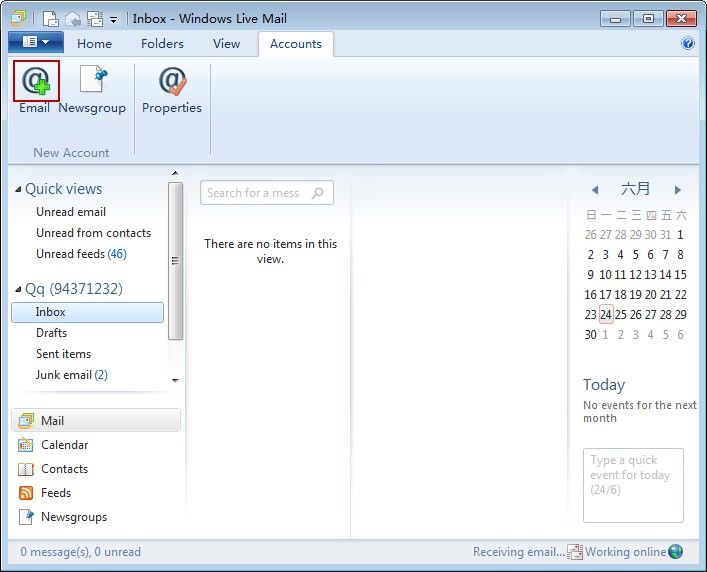Click 'There are no items in this view' text
The width and height of the screenshot is (707, 572).
pyautogui.click(x=271, y=252)
